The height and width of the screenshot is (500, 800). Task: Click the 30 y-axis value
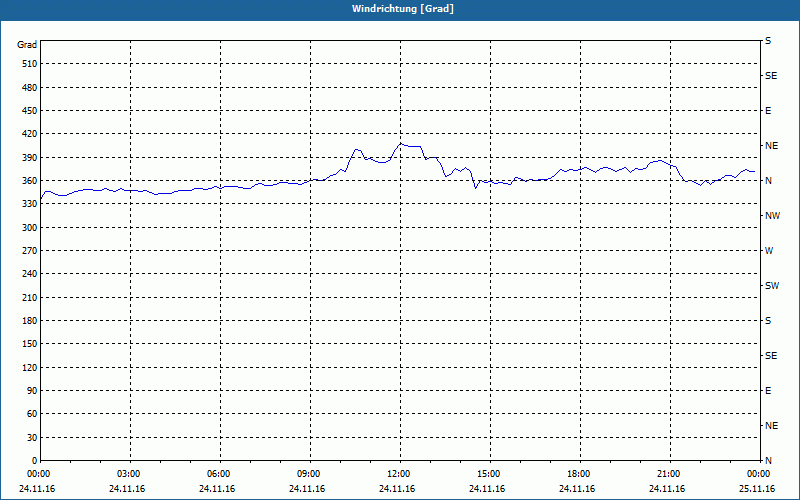coord(32,437)
